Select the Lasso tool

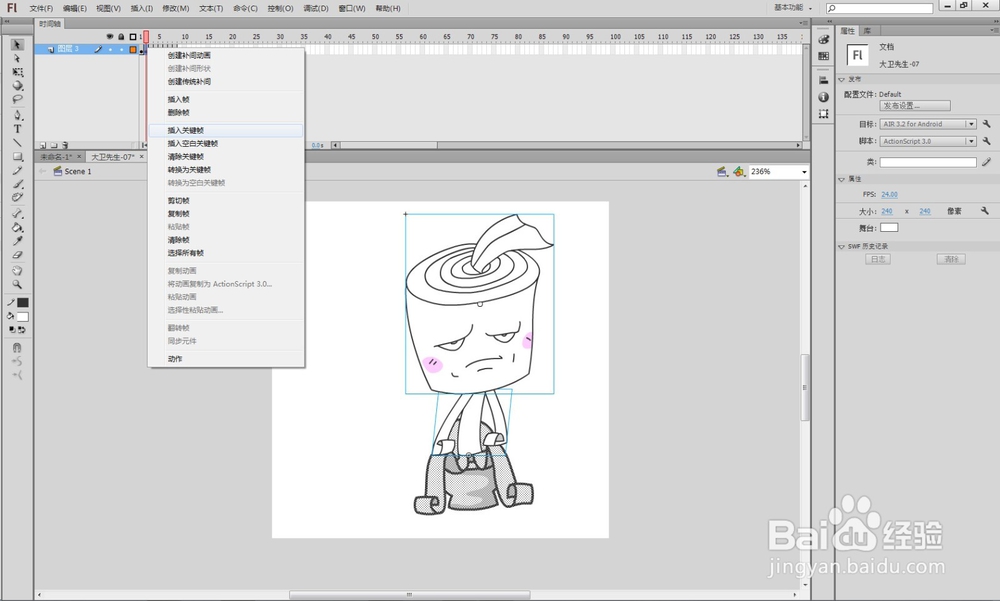17,100
